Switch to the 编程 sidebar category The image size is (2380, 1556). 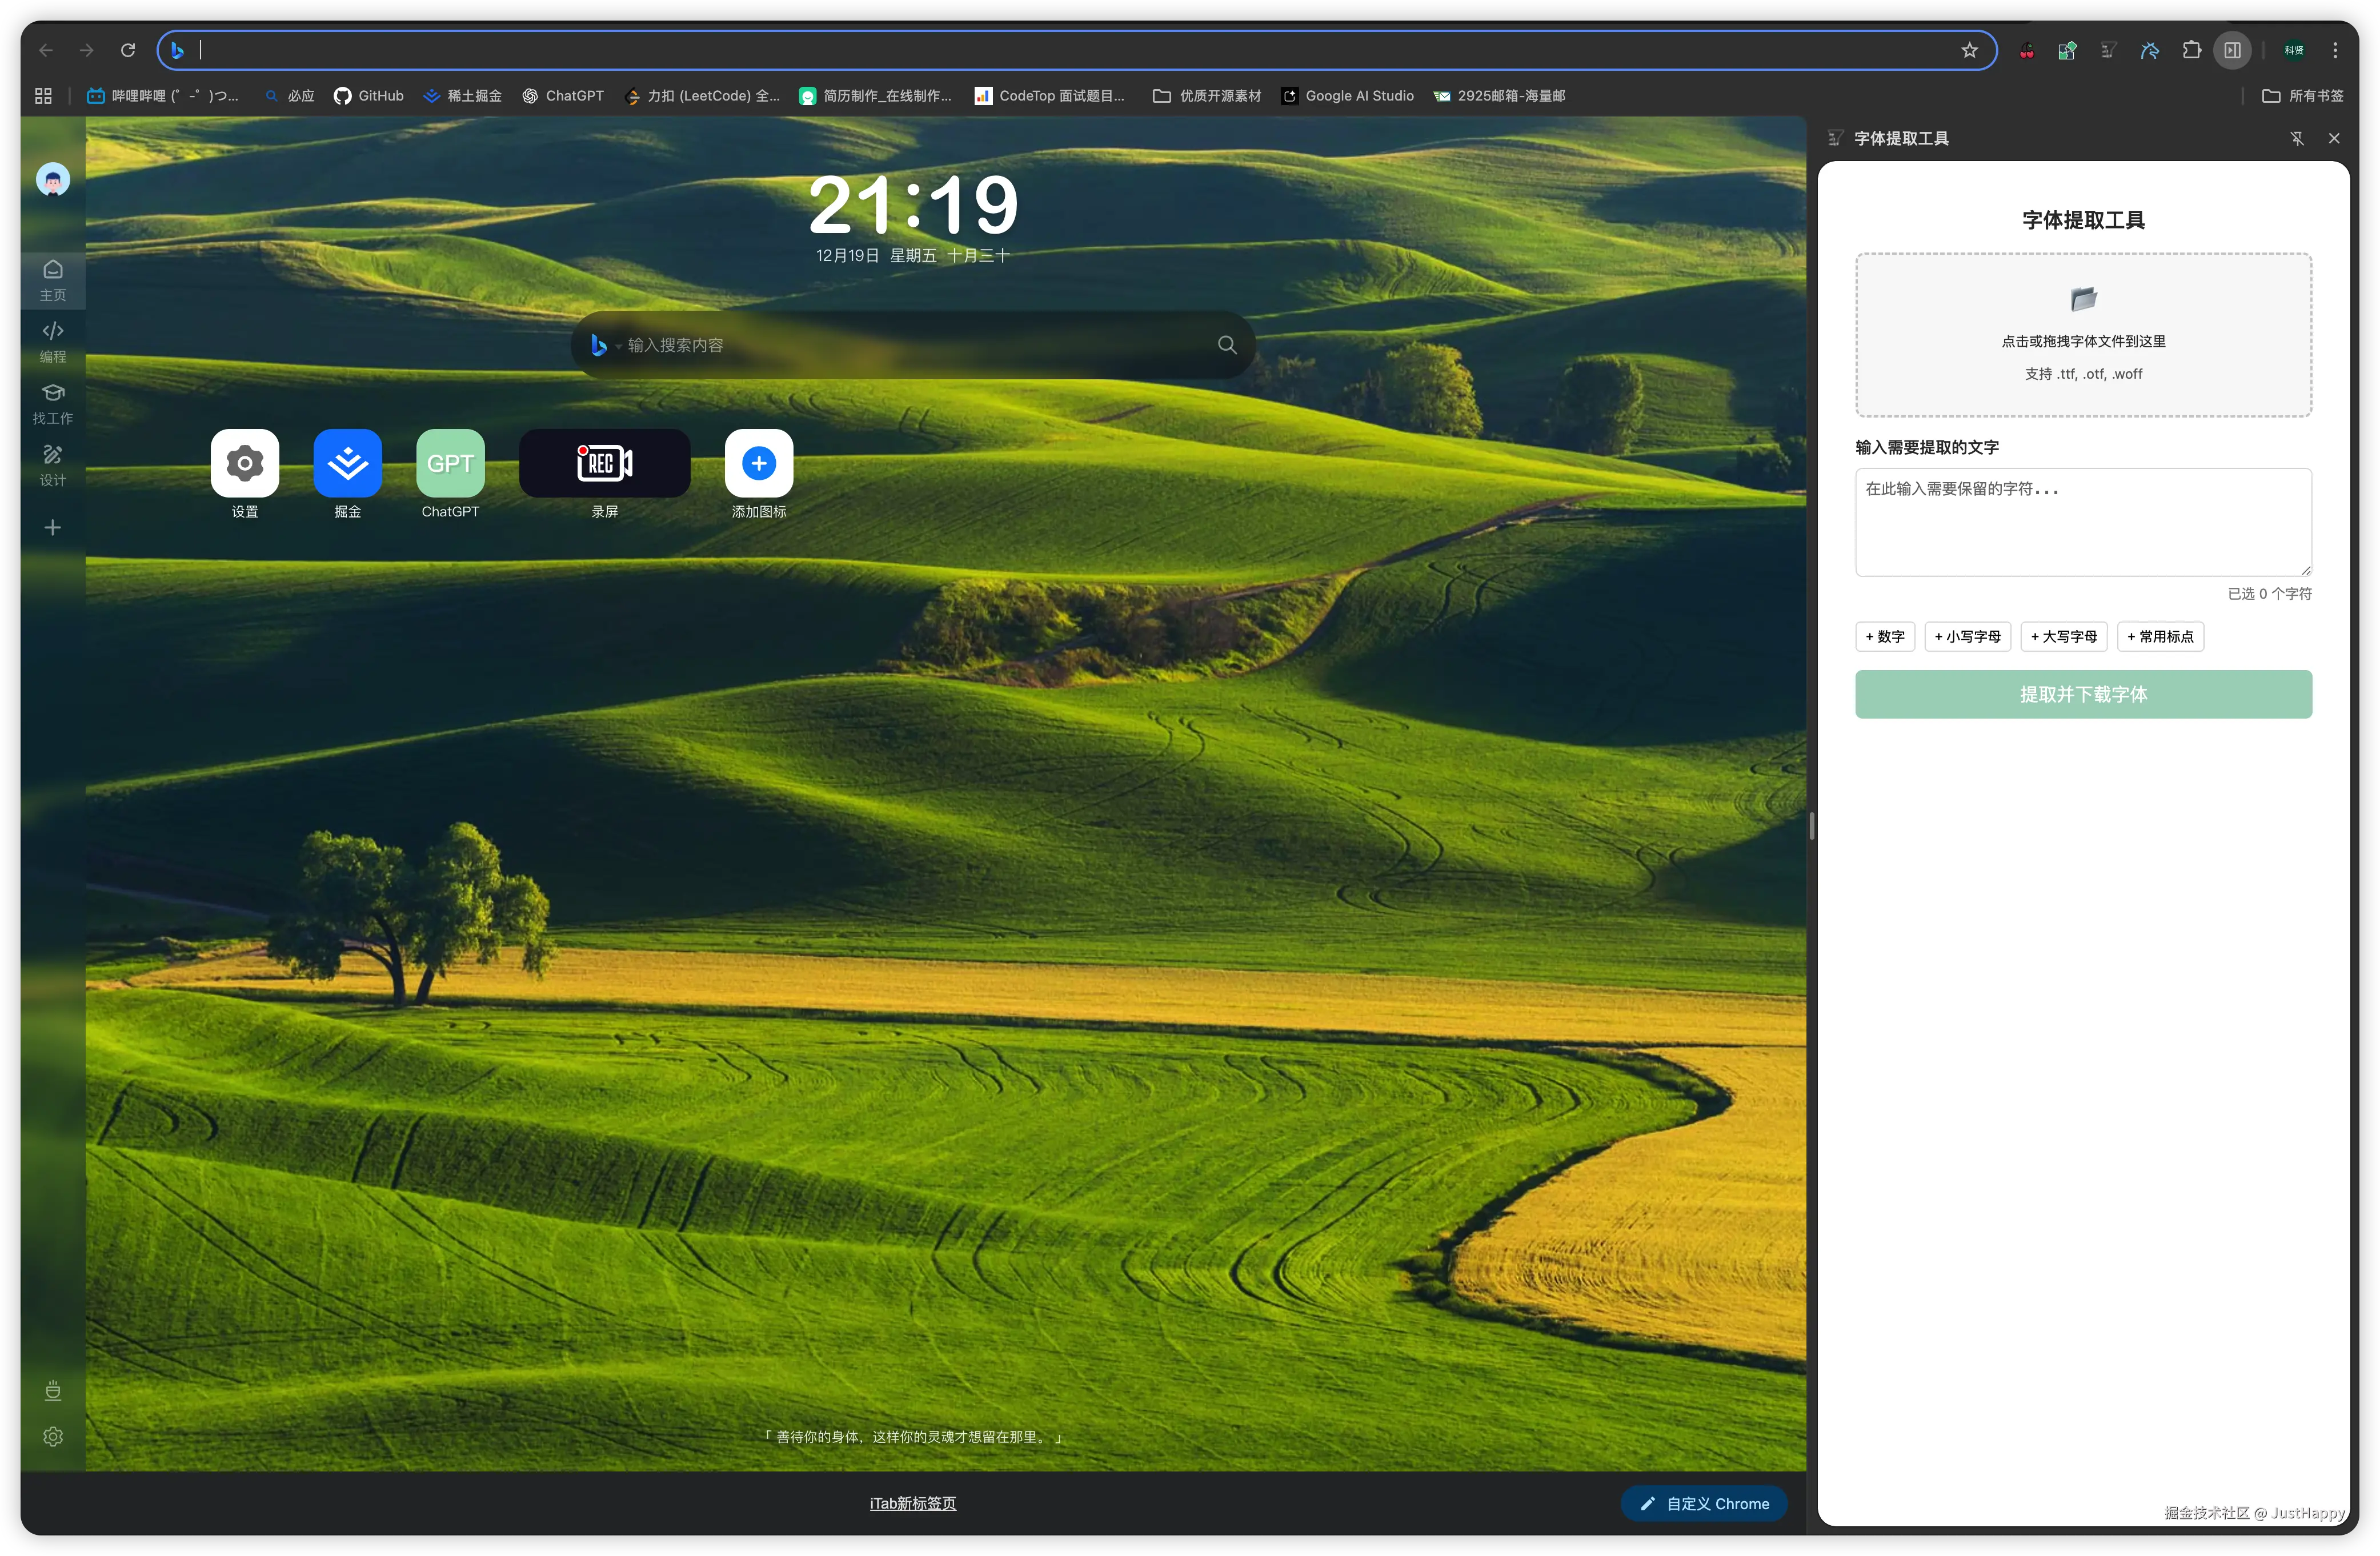click(x=53, y=341)
